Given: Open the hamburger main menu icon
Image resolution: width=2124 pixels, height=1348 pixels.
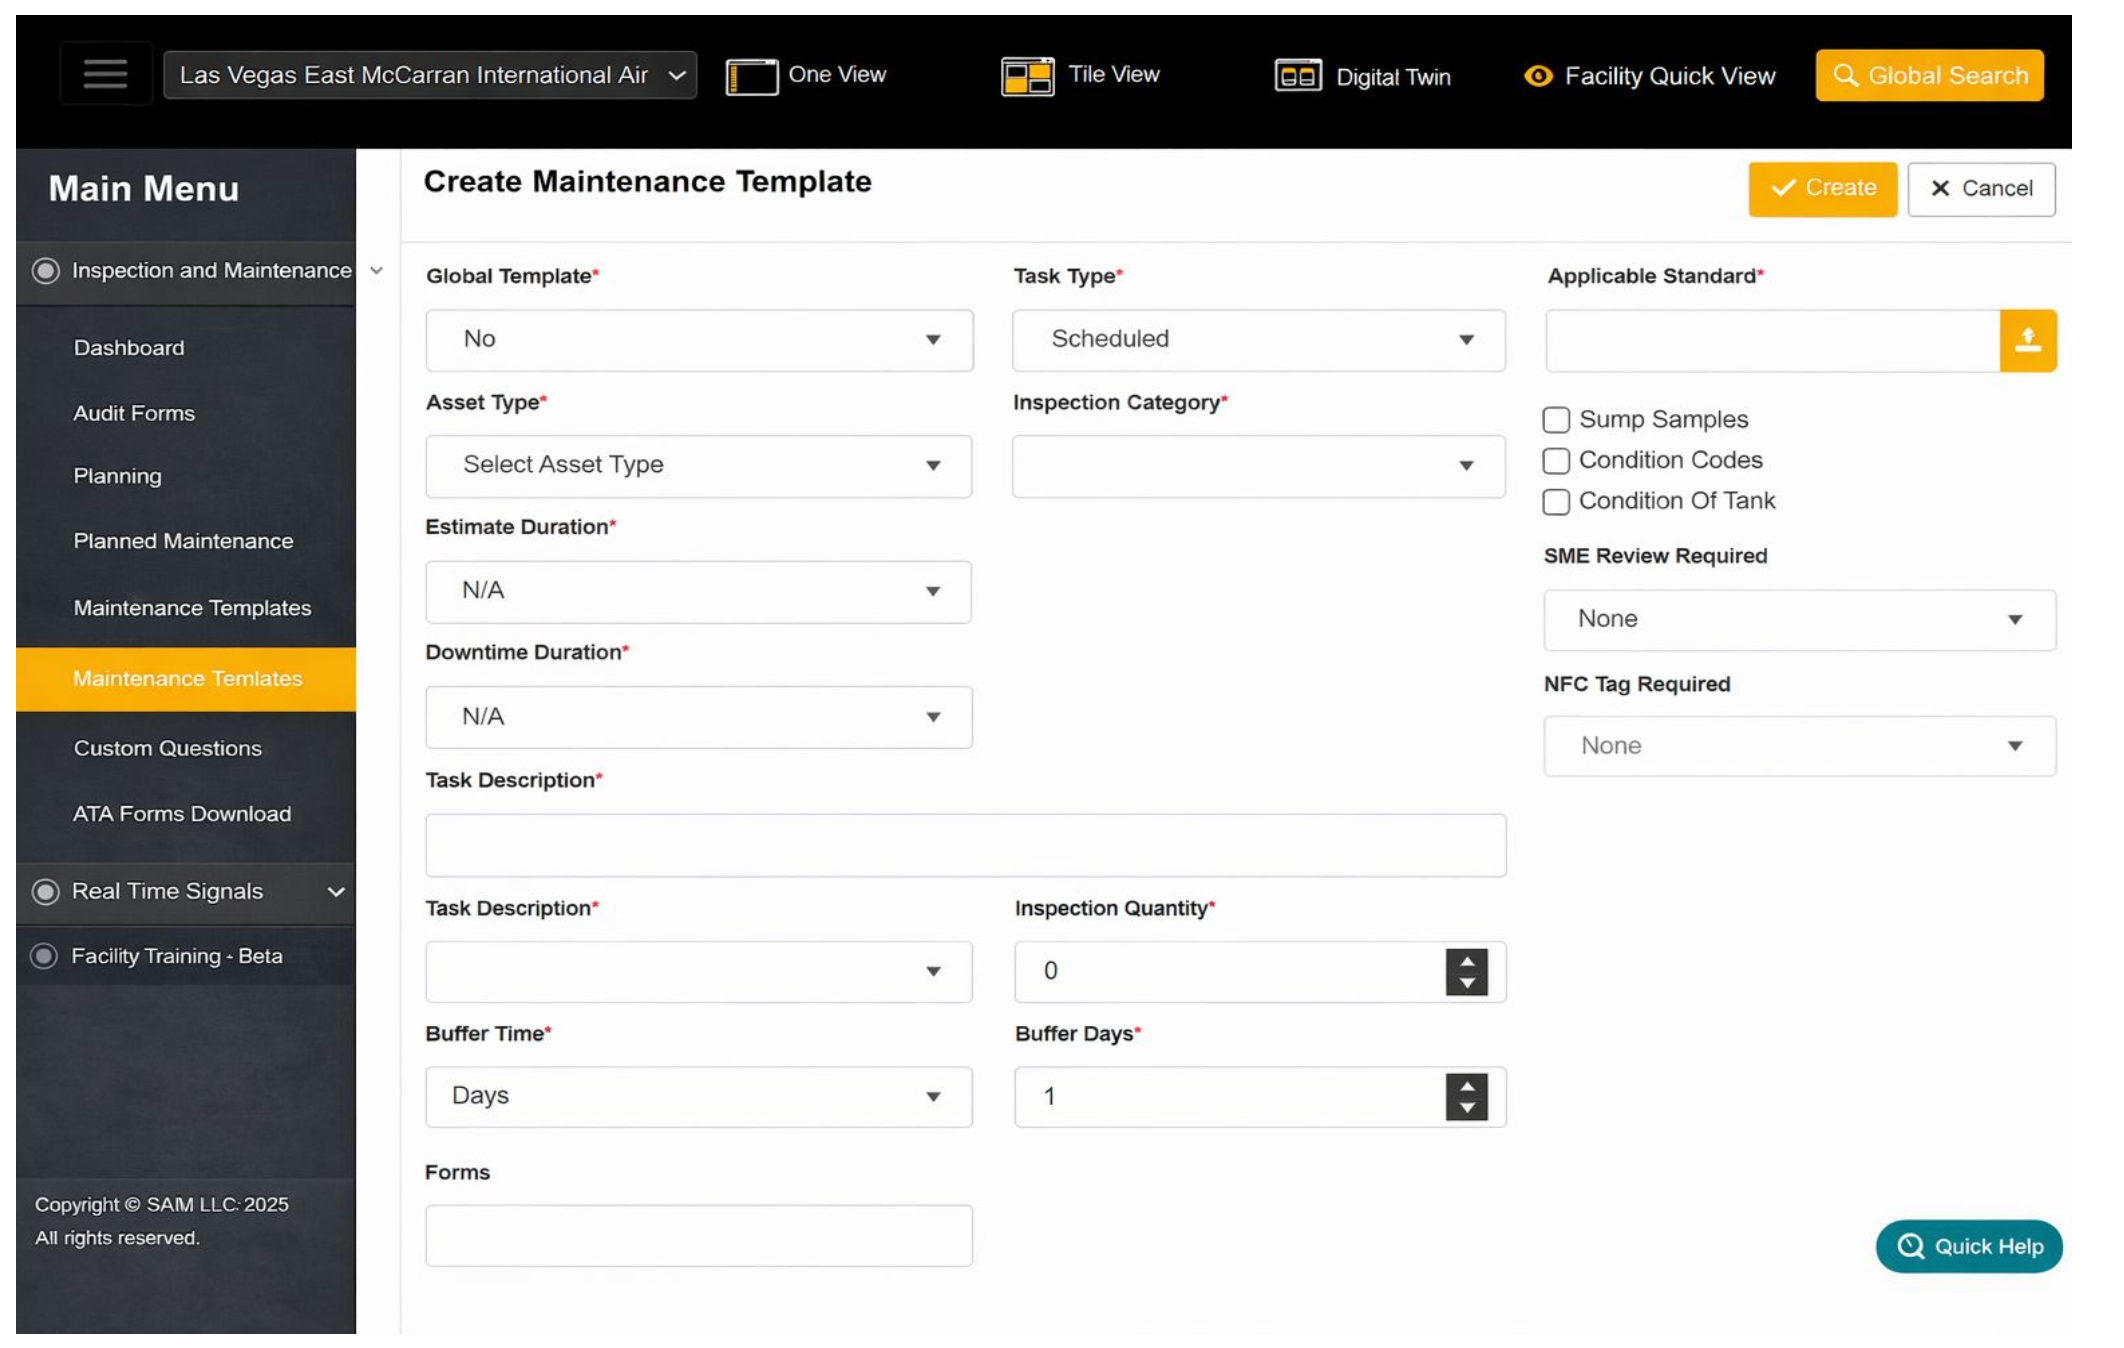Looking at the screenshot, I should (105, 75).
